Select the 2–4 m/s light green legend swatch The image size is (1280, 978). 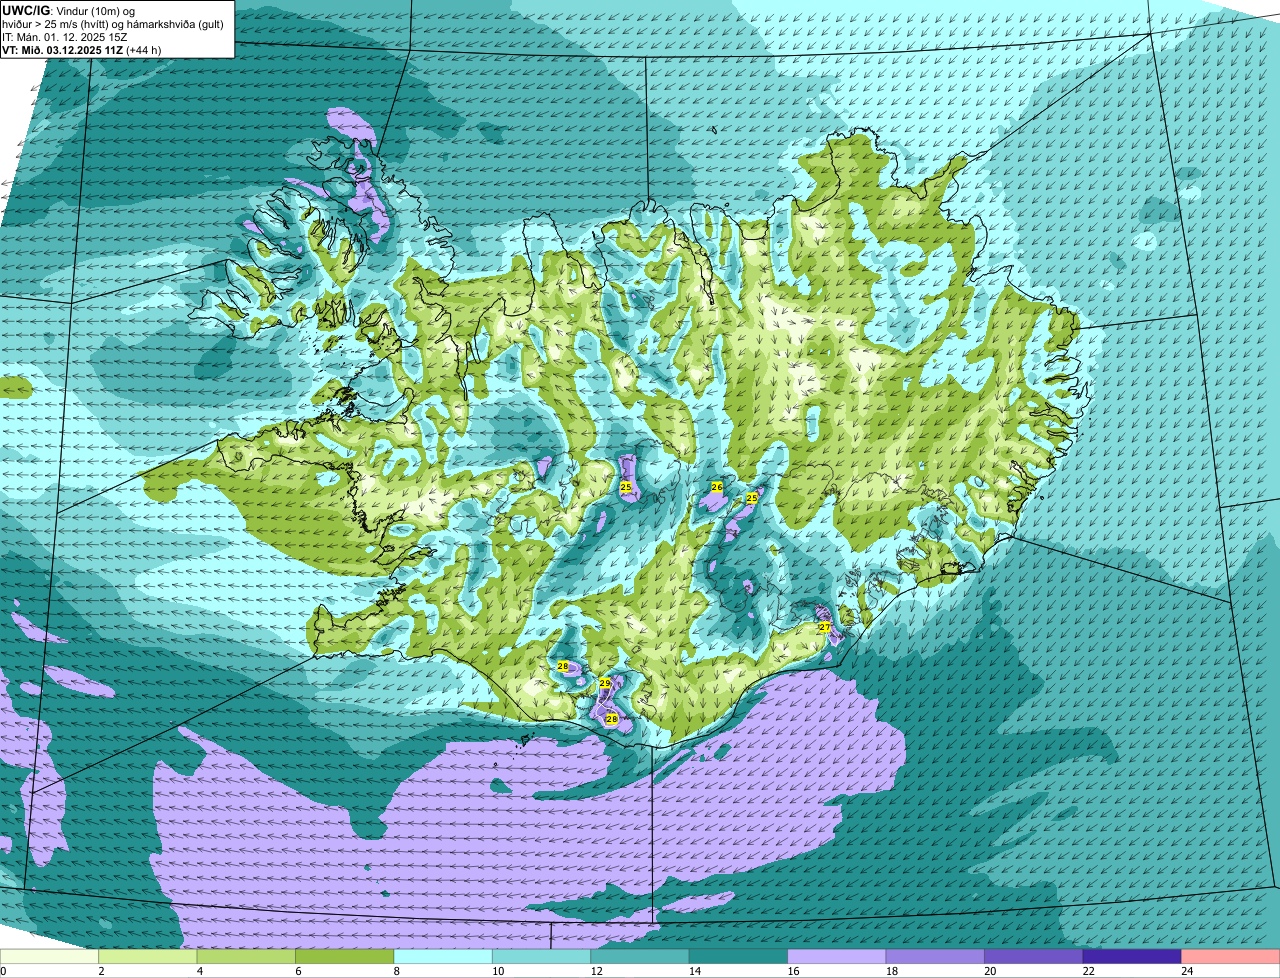148,956
